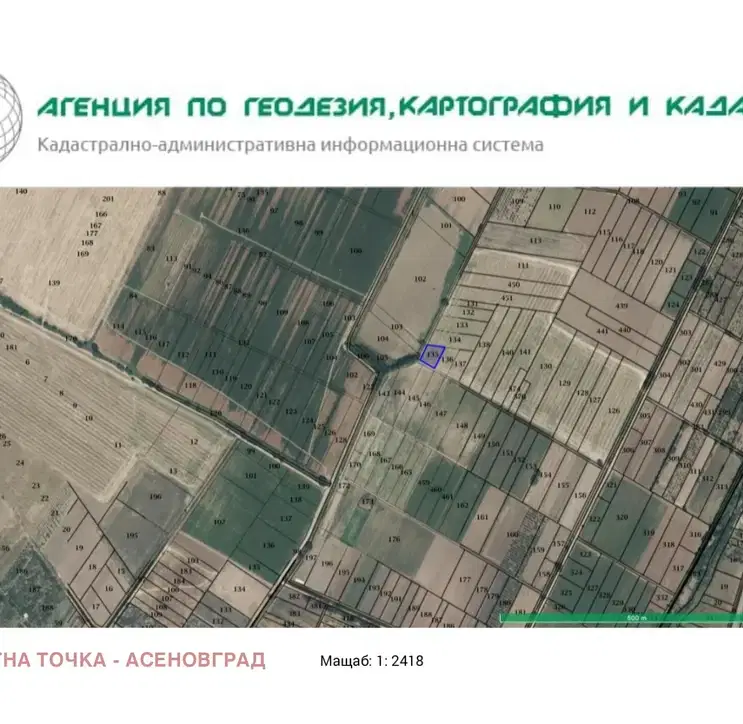The width and height of the screenshot is (743, 724).
Task: Select parcel labeled 129
Action: 564,383
